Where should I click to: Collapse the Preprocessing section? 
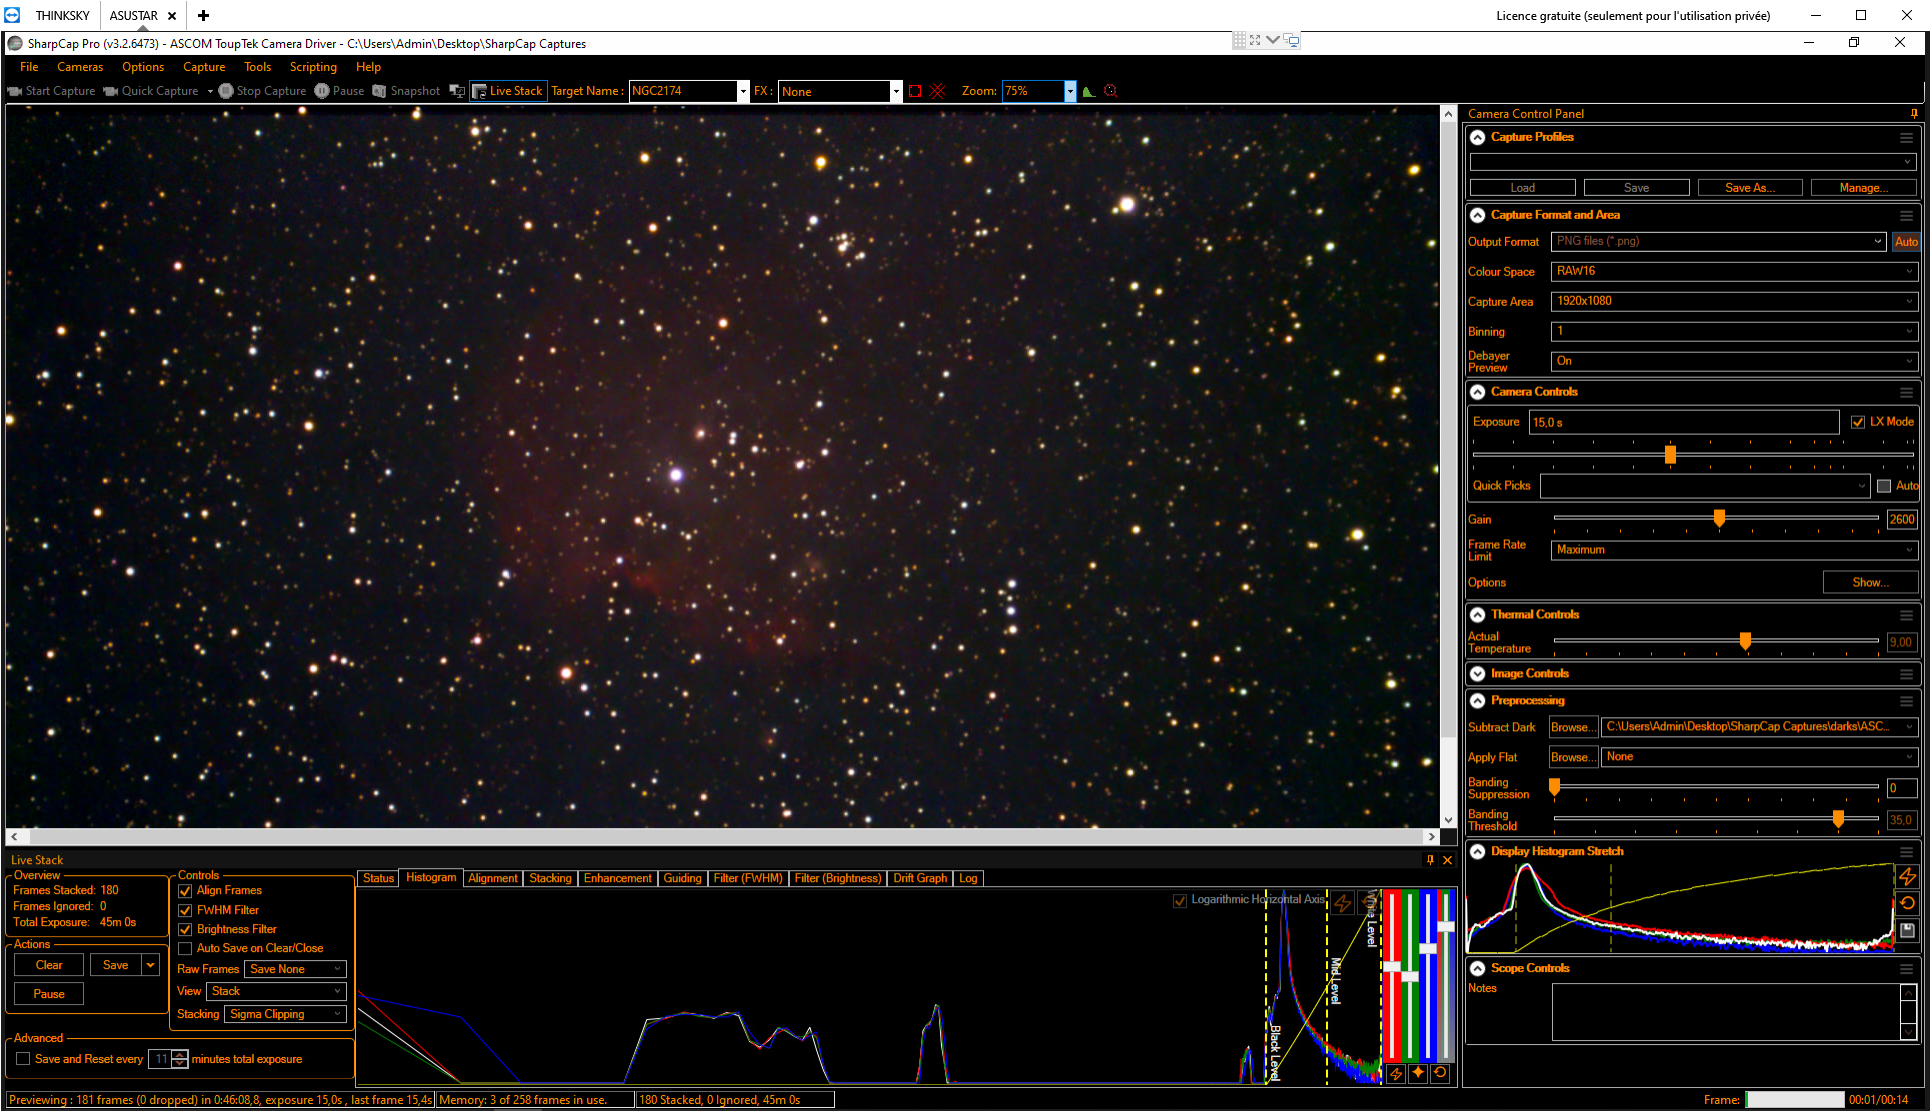(x=1477, y=701)
